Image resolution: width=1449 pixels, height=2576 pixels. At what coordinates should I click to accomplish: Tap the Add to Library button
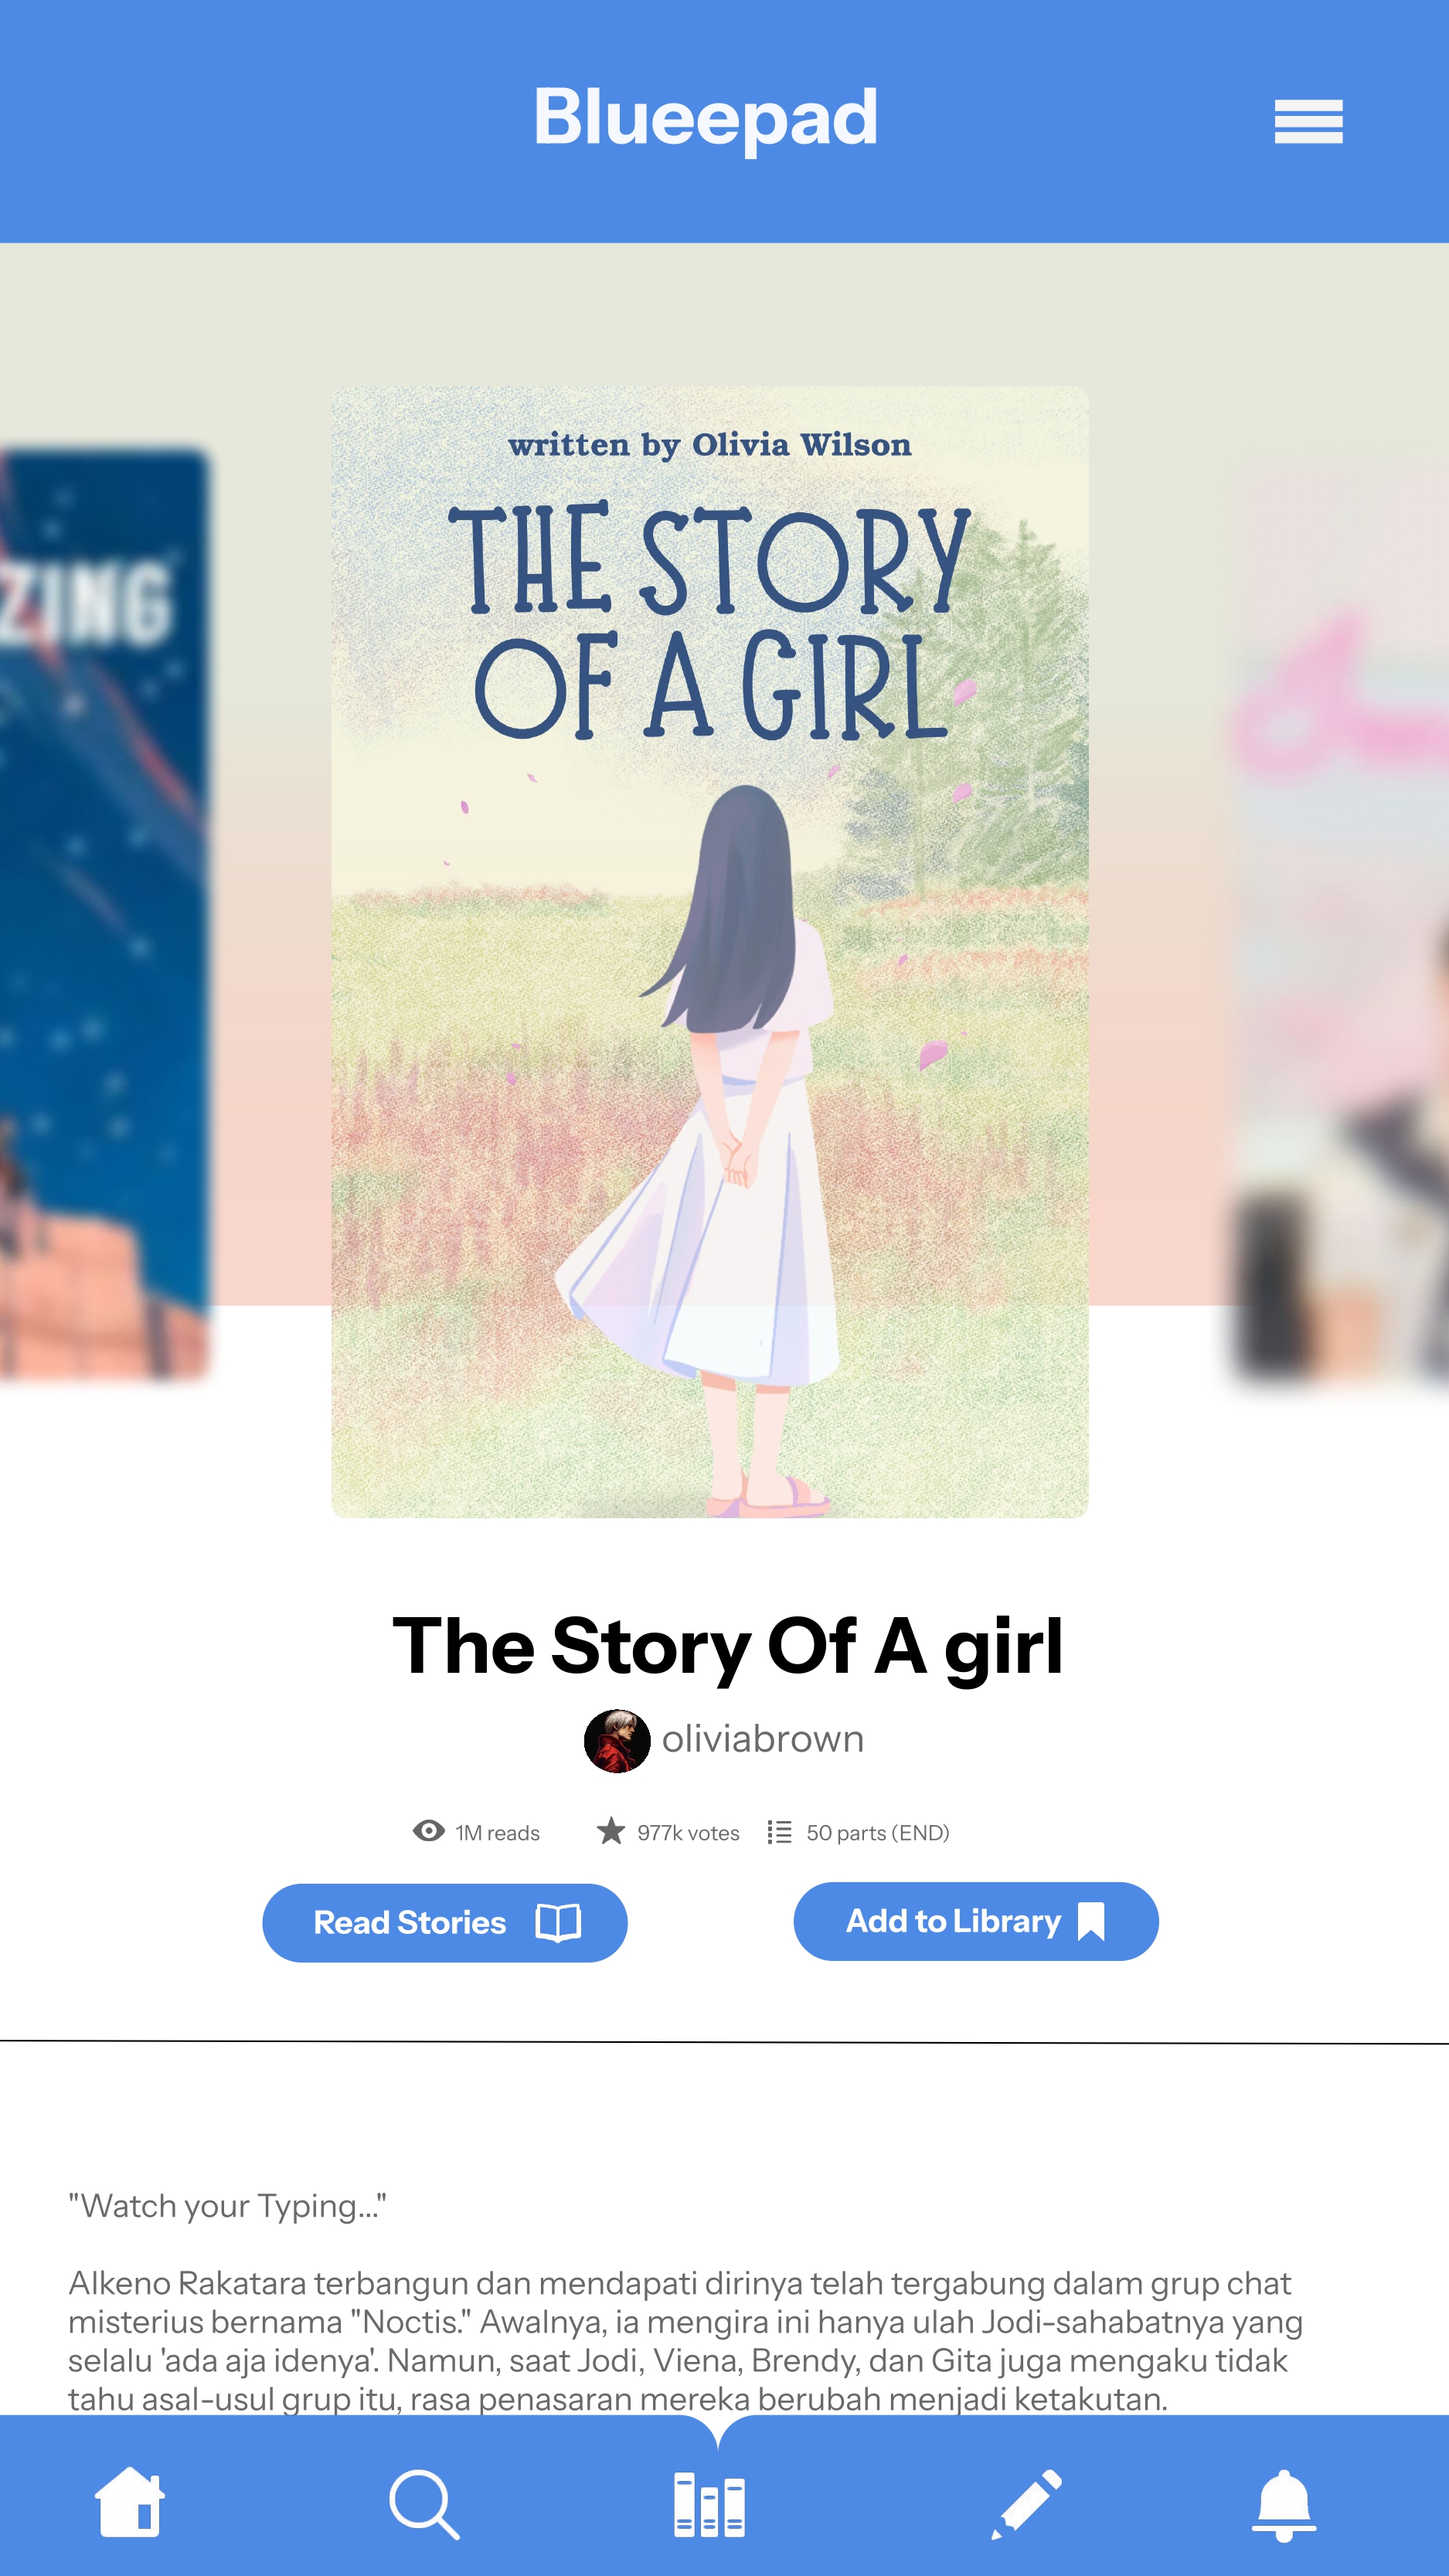click(x=976, y=1921)
